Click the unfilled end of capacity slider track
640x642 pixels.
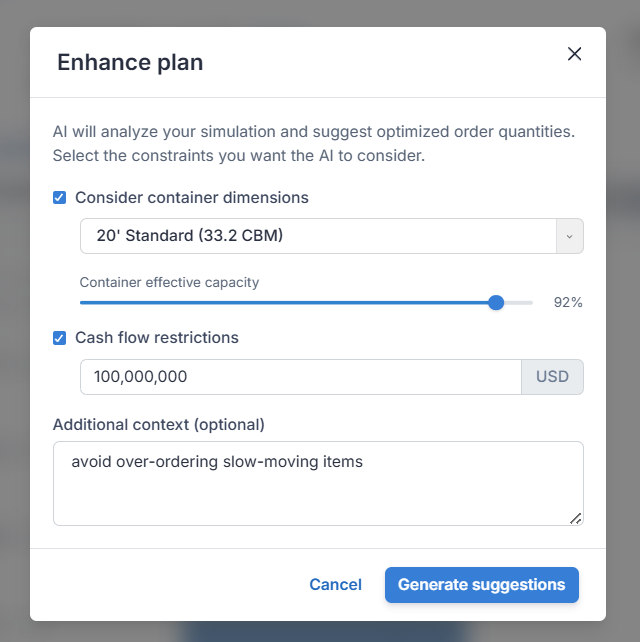[518, 303]
